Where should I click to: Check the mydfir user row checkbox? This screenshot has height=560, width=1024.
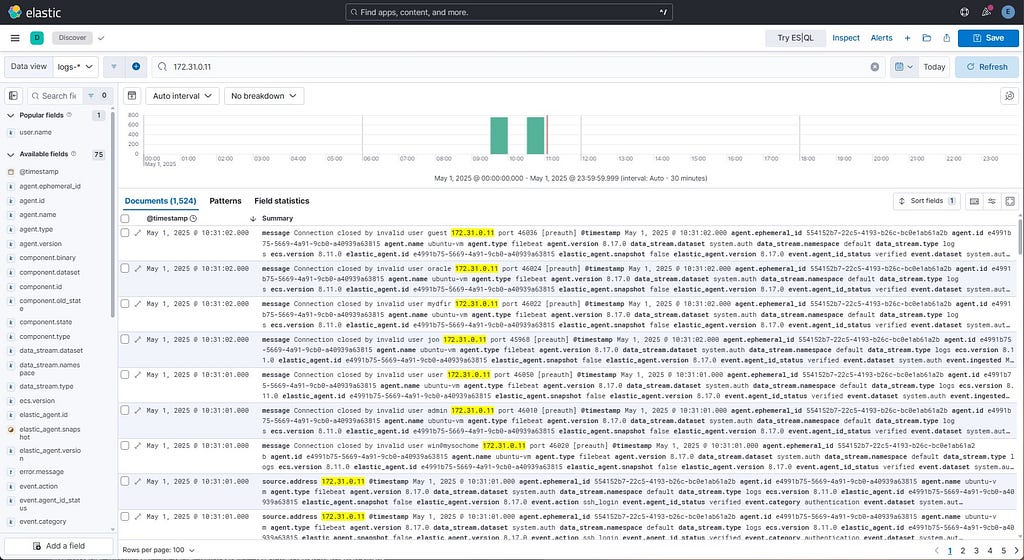[x=125, y=303]
